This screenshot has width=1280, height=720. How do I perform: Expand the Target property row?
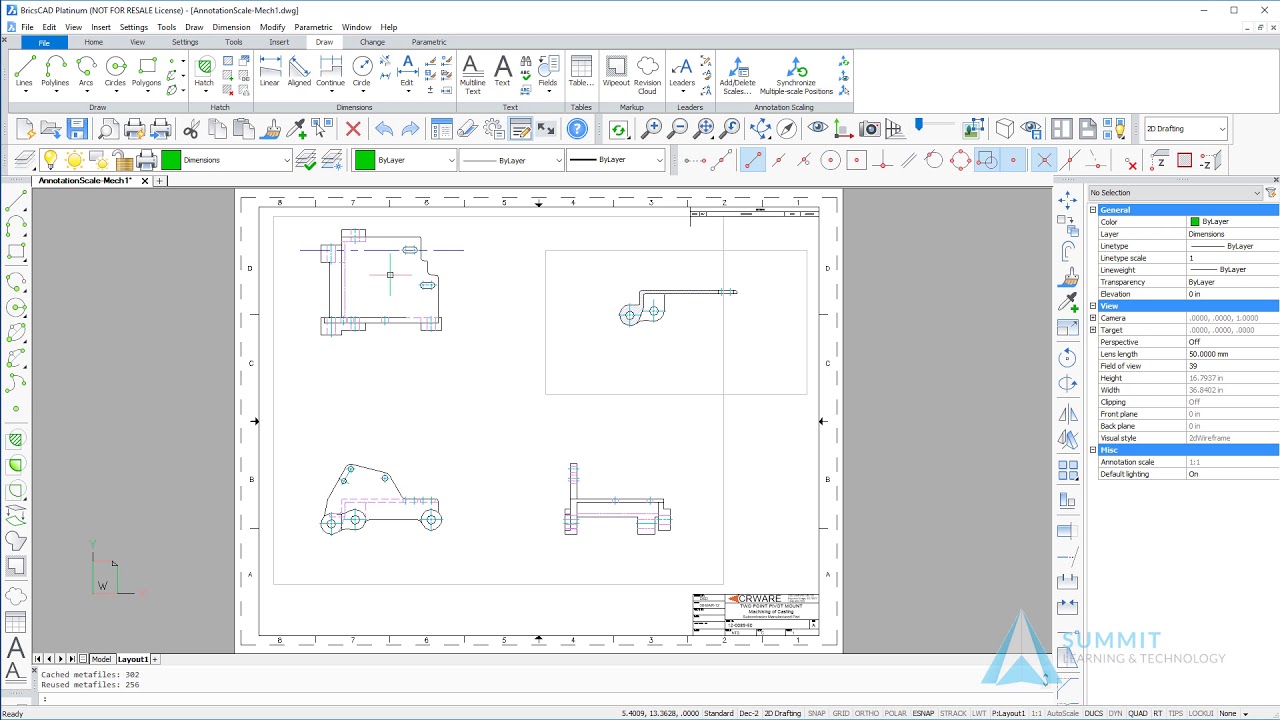[1093, 330]
